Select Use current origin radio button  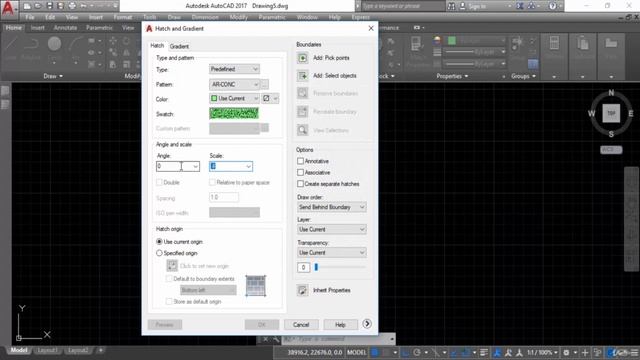click(x=159, y=242)
